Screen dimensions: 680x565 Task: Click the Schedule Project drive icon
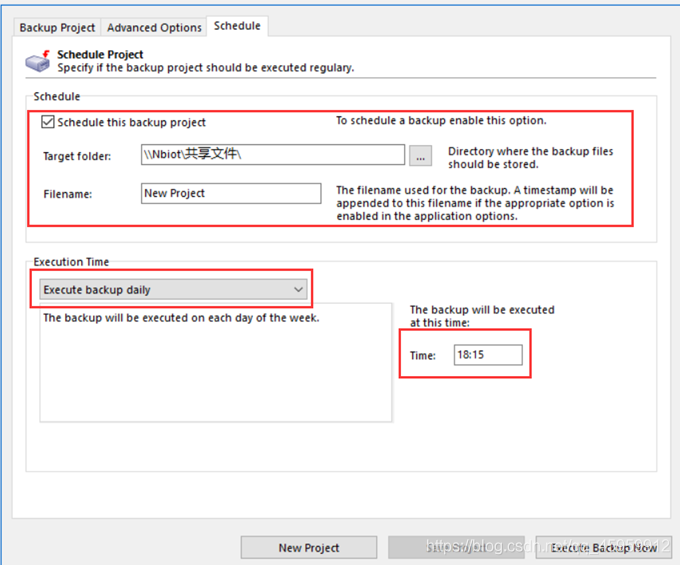click(37, 61)
